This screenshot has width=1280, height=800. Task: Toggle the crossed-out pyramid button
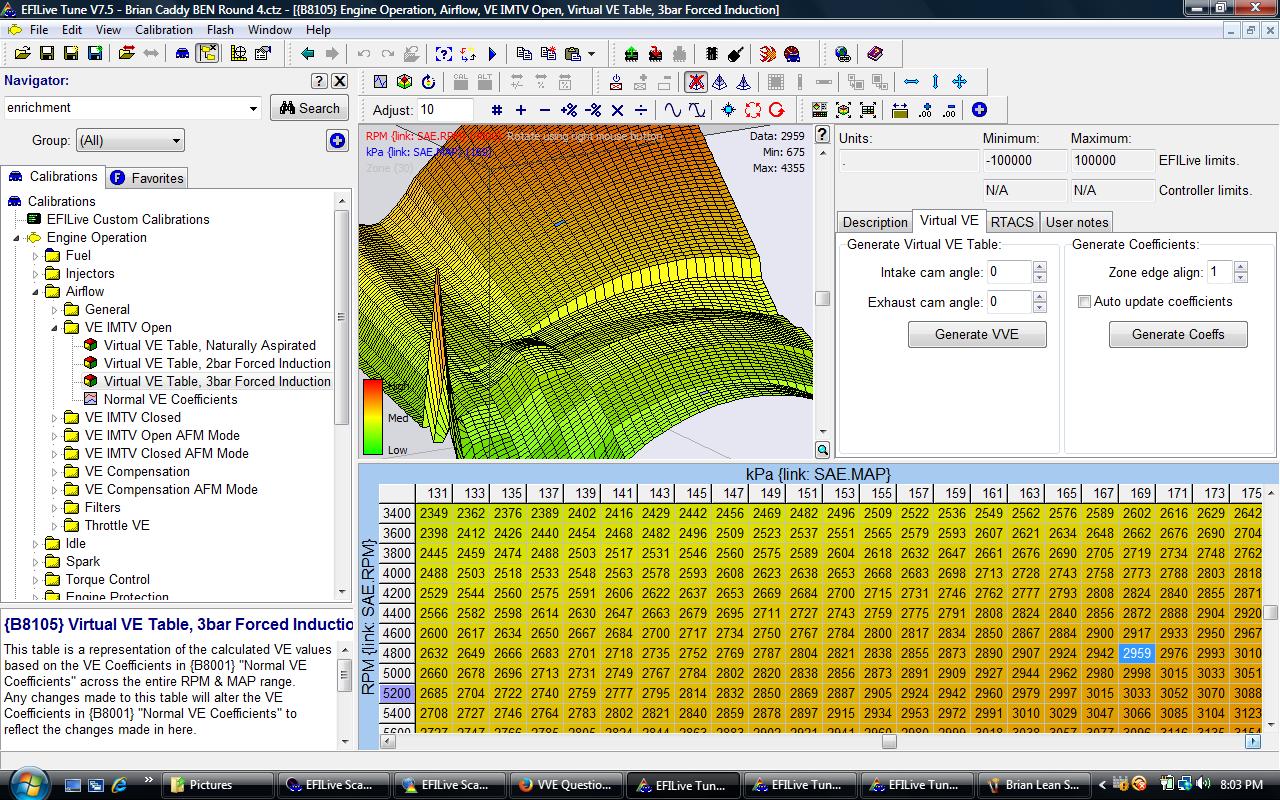(x=696, y=82)
